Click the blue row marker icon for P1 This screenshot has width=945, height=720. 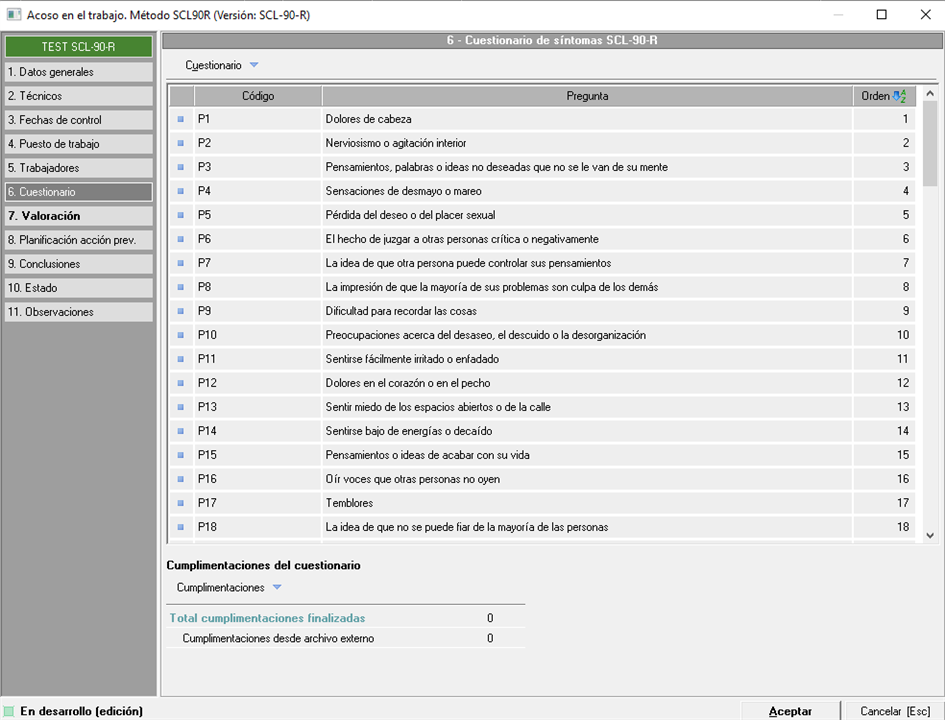coord(181,119)
